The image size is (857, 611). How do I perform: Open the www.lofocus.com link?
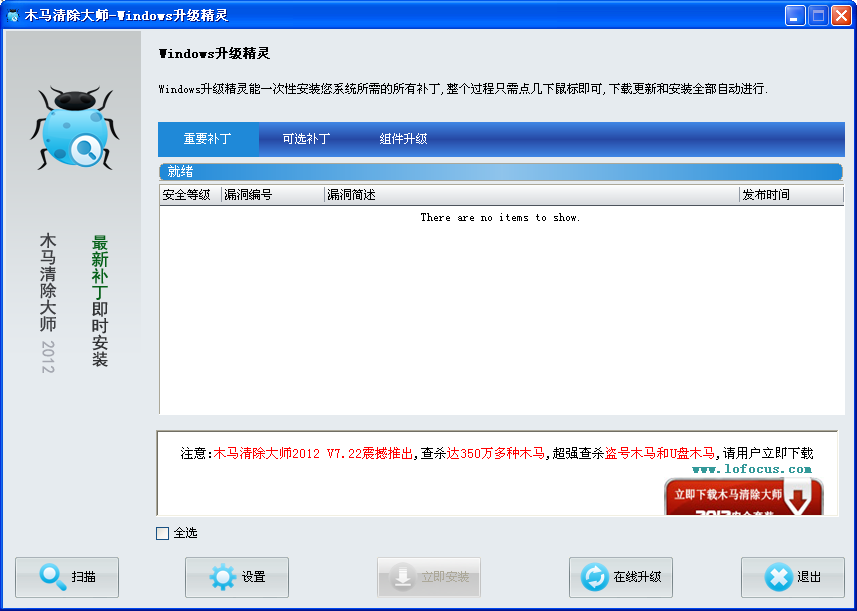(x=752, y=469)
